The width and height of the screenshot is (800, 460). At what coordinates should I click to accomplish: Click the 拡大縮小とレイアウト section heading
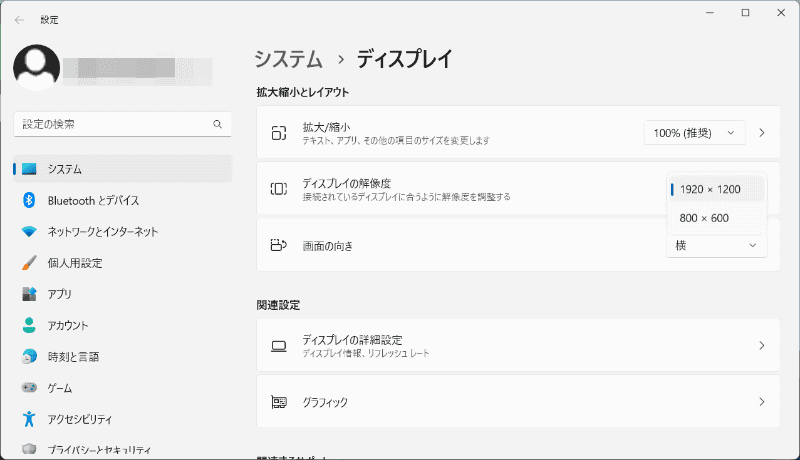(303, 92)
